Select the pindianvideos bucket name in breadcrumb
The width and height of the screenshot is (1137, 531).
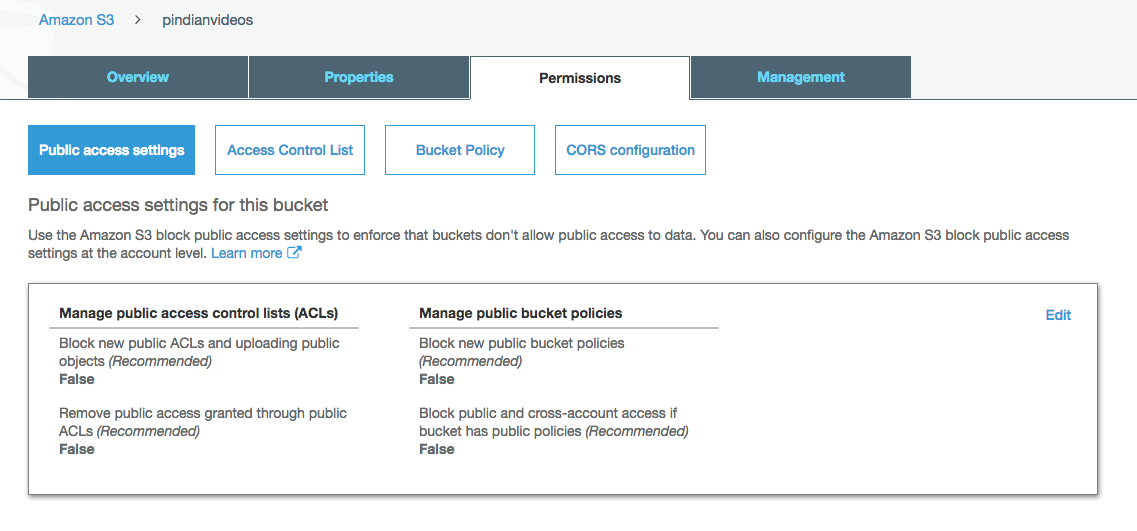click(x=207, y=20)
